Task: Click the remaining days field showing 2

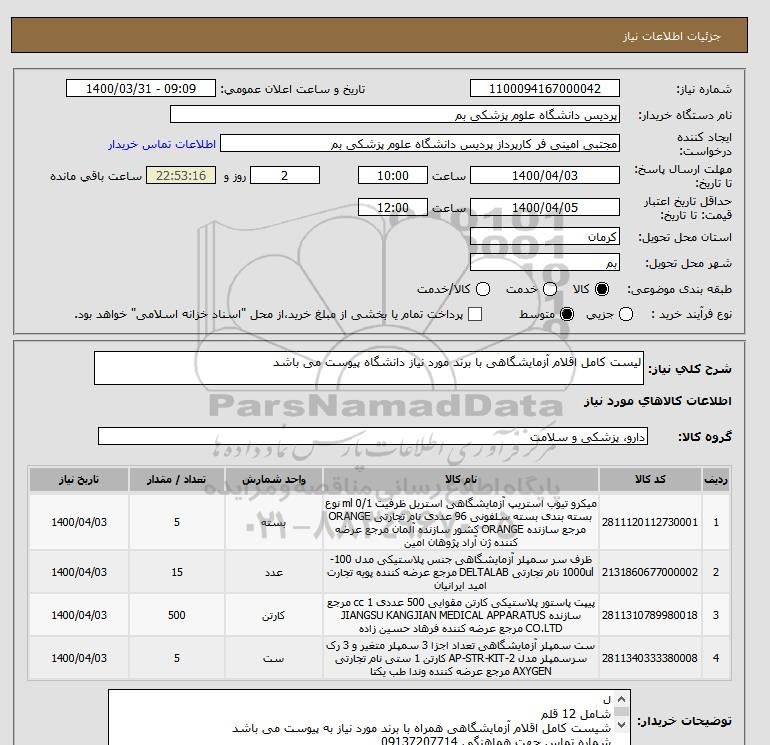Action: click(285, 175)
